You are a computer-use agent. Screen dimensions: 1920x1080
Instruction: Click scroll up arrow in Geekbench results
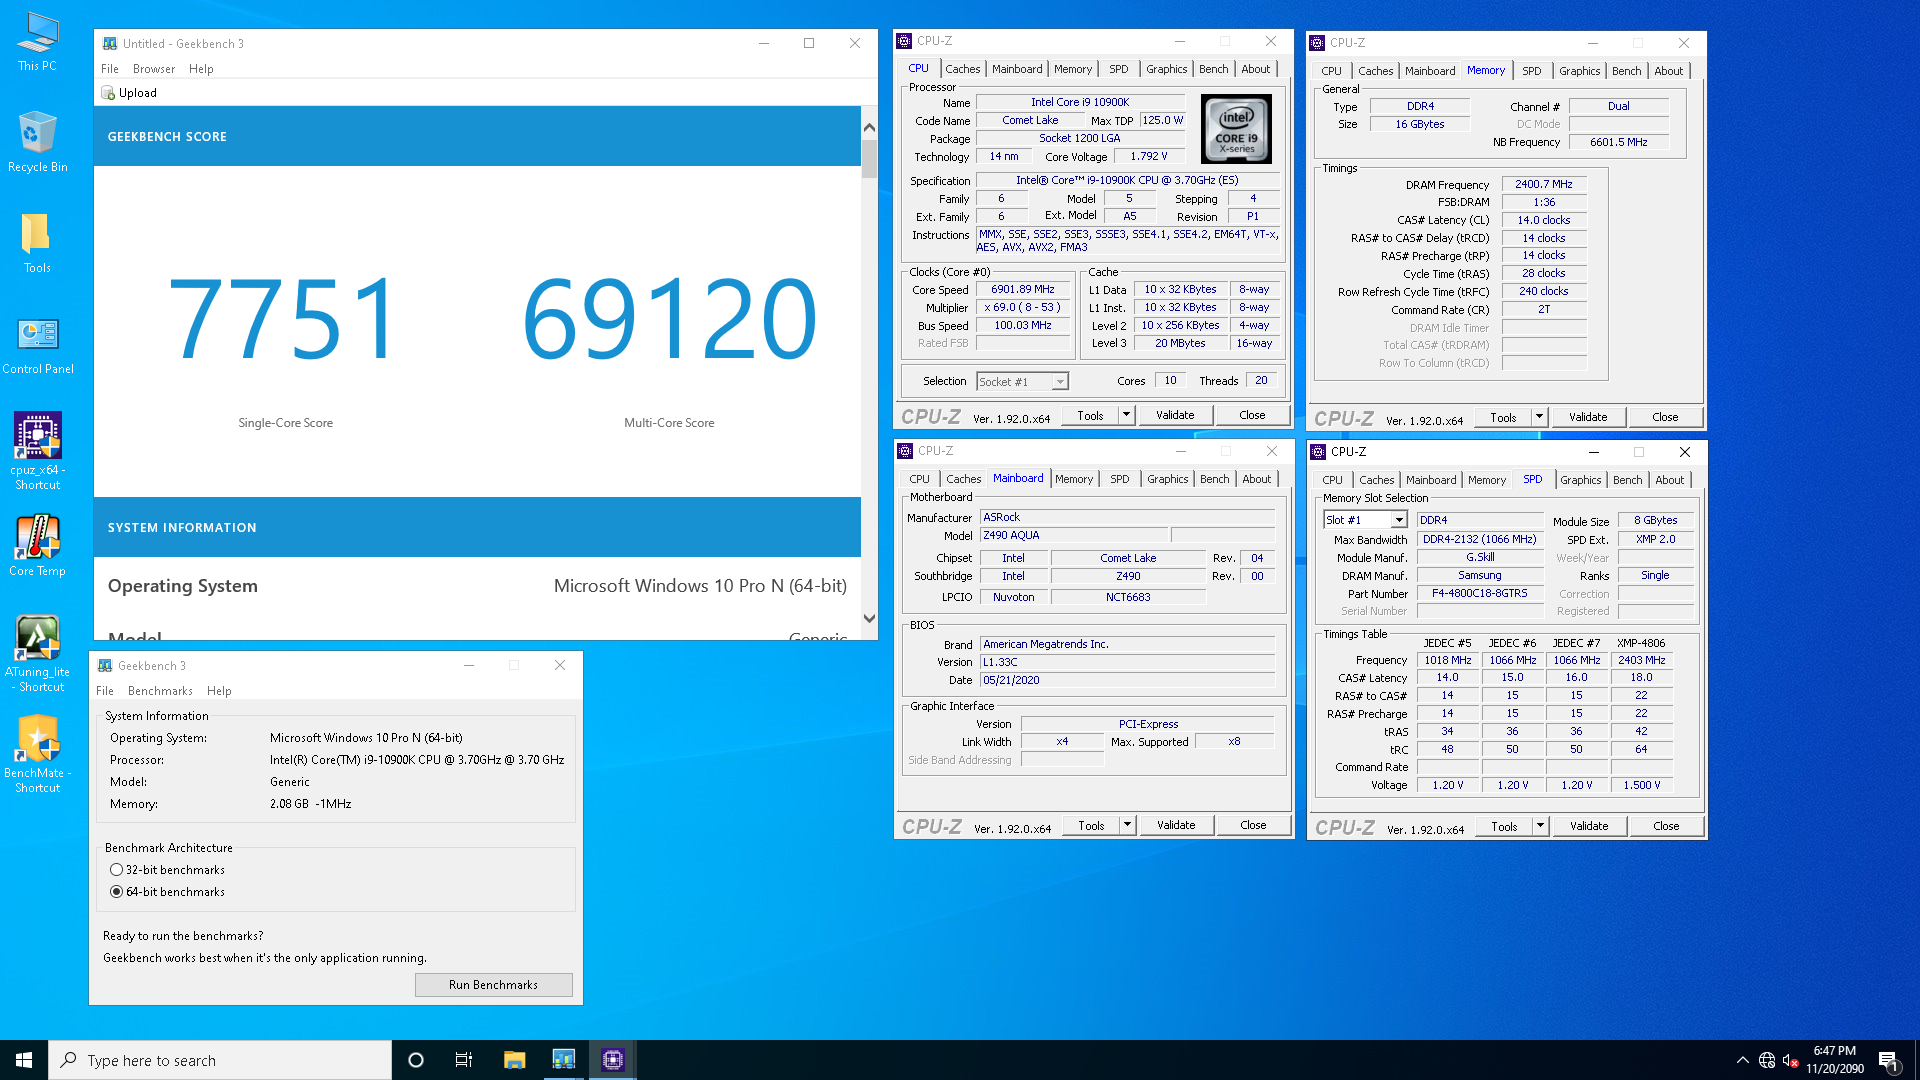pos(869,127)
